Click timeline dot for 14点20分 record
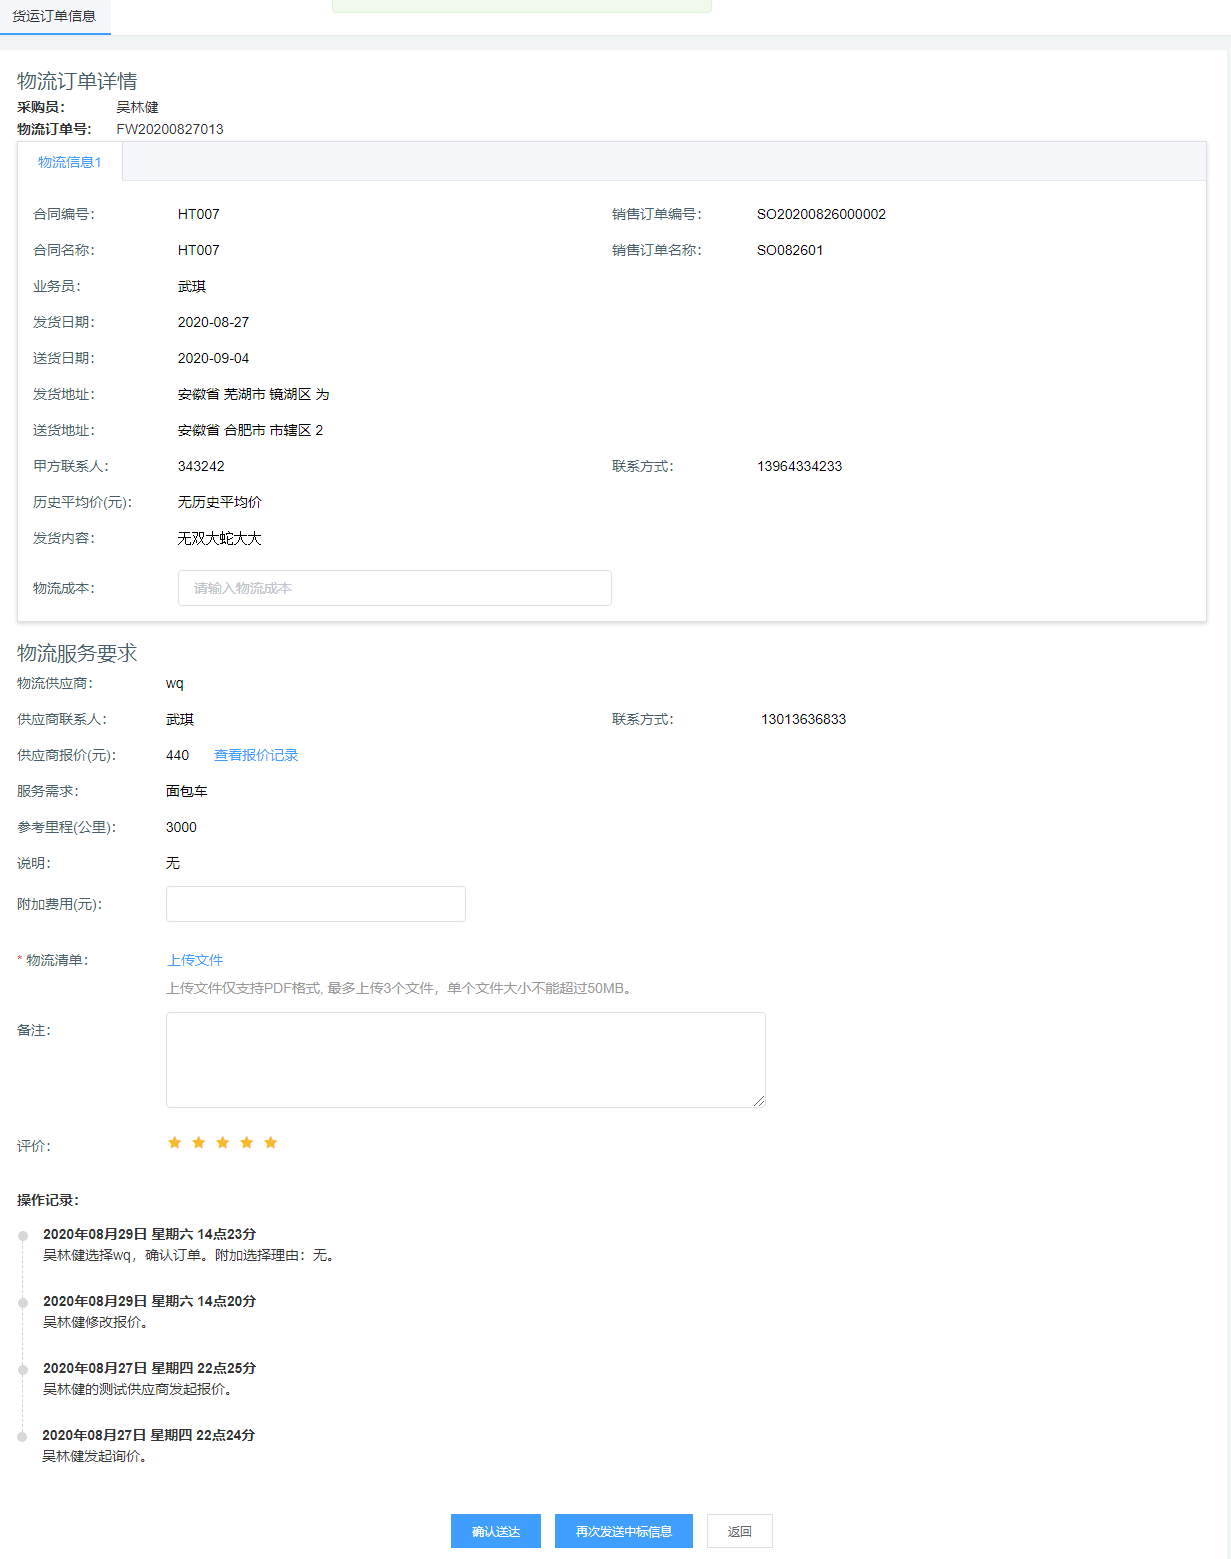1231x1559 pixels. click(x=23, y=1303)
